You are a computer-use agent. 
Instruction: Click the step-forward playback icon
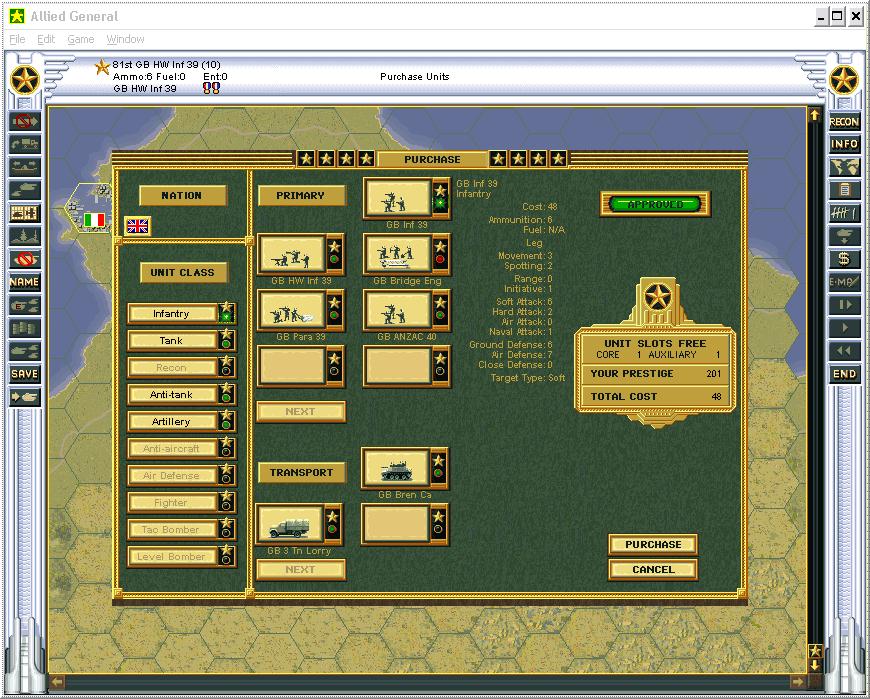click(x=844, y=305)
